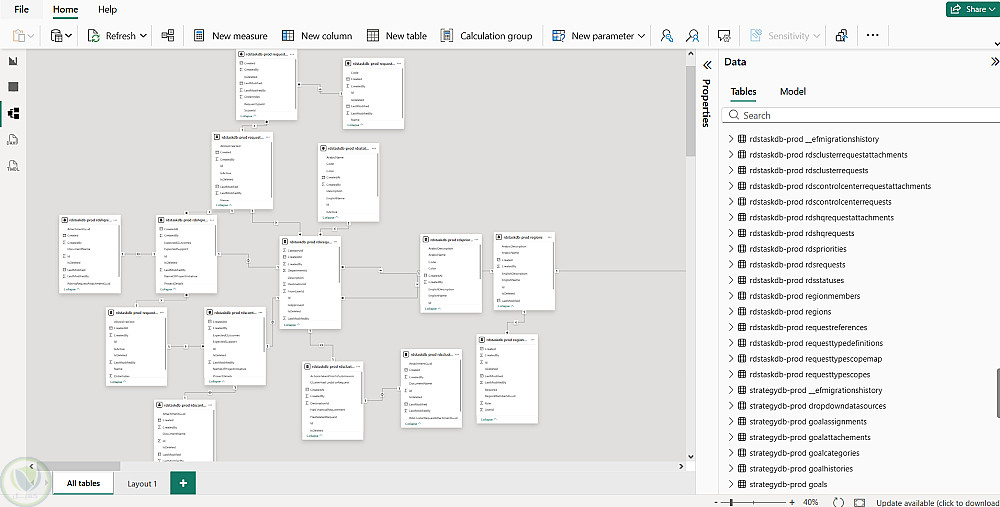Select the All tables layout tab

pyautogui.click(x=83, y=483)
